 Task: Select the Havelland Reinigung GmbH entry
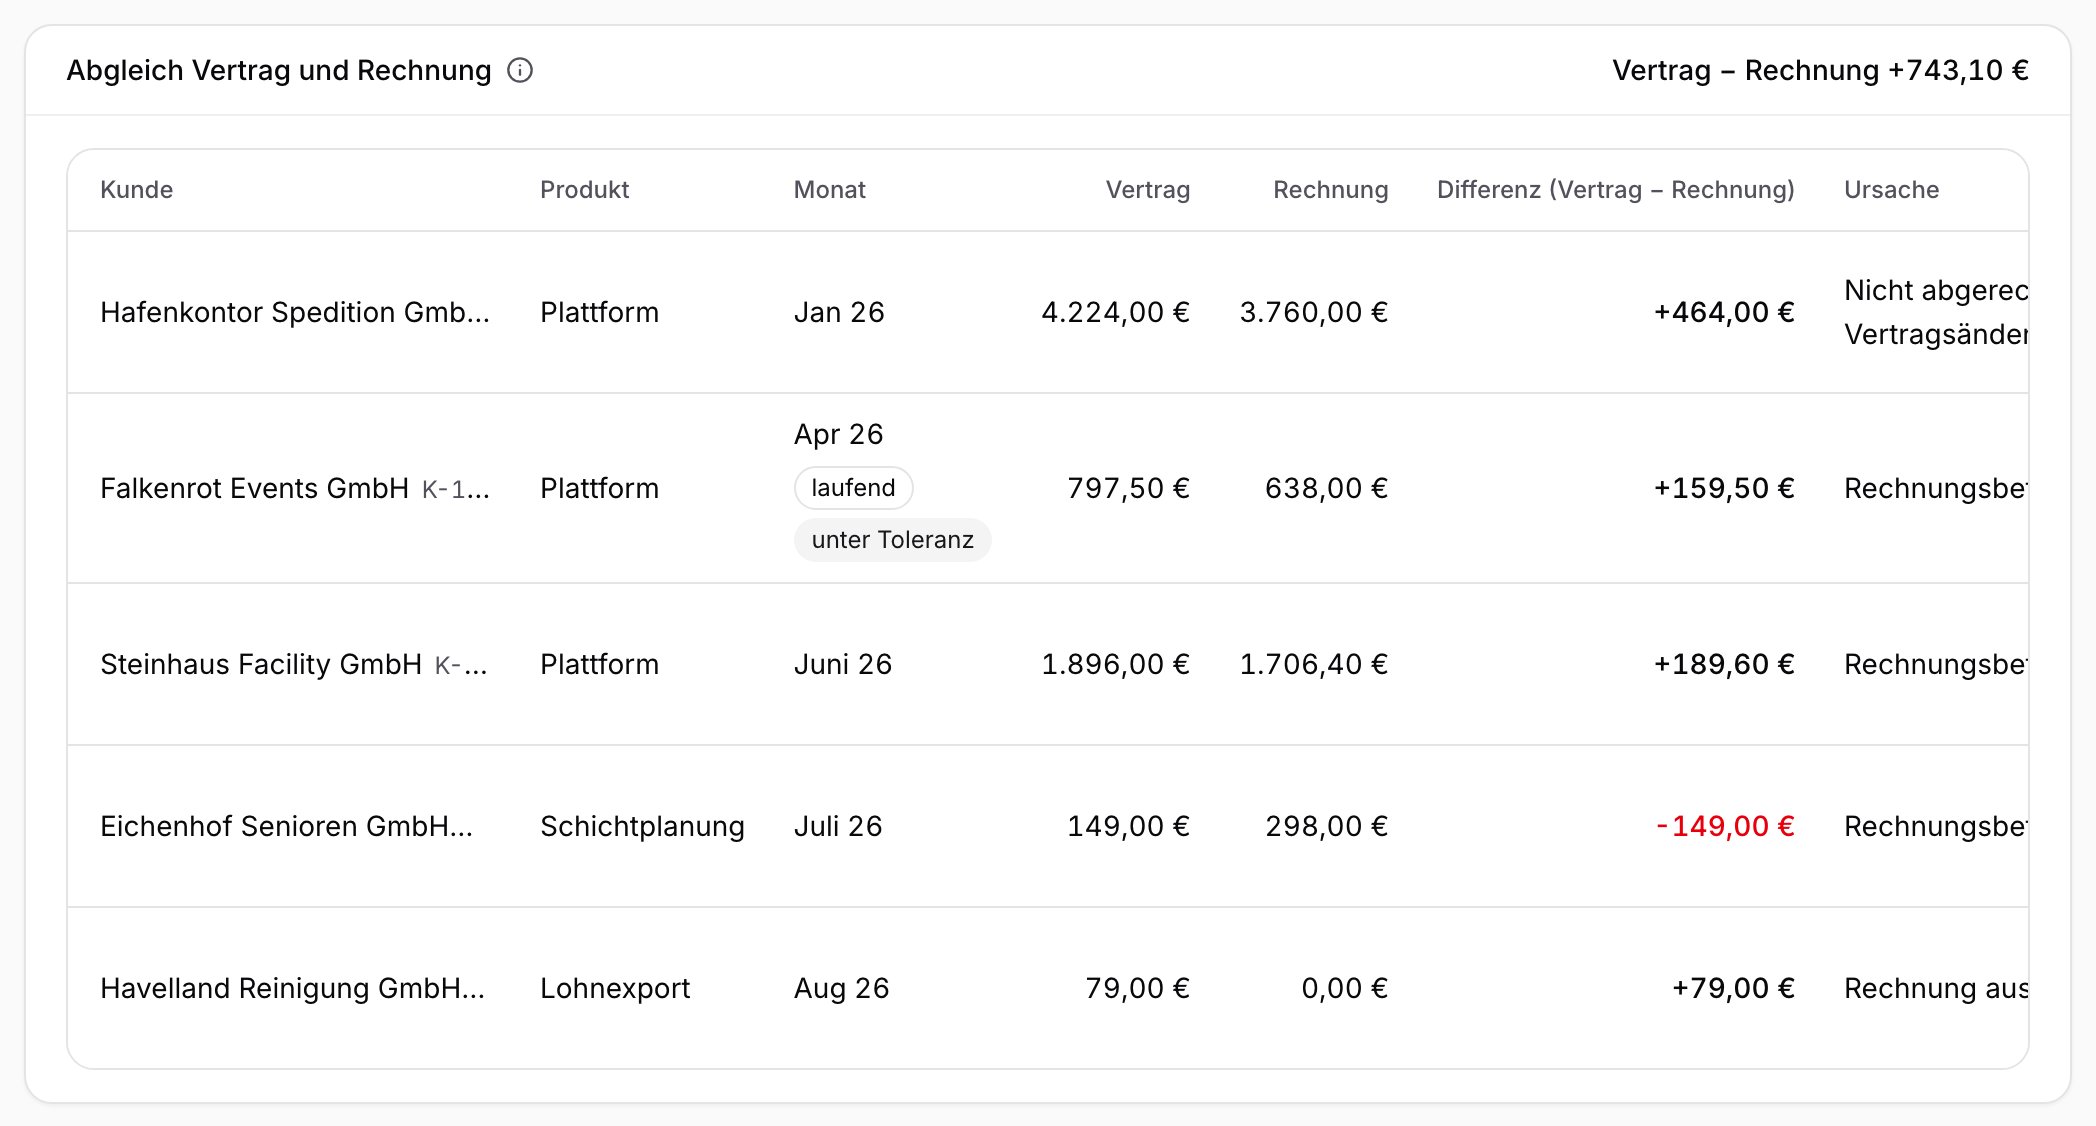(x=1048, y=988)
